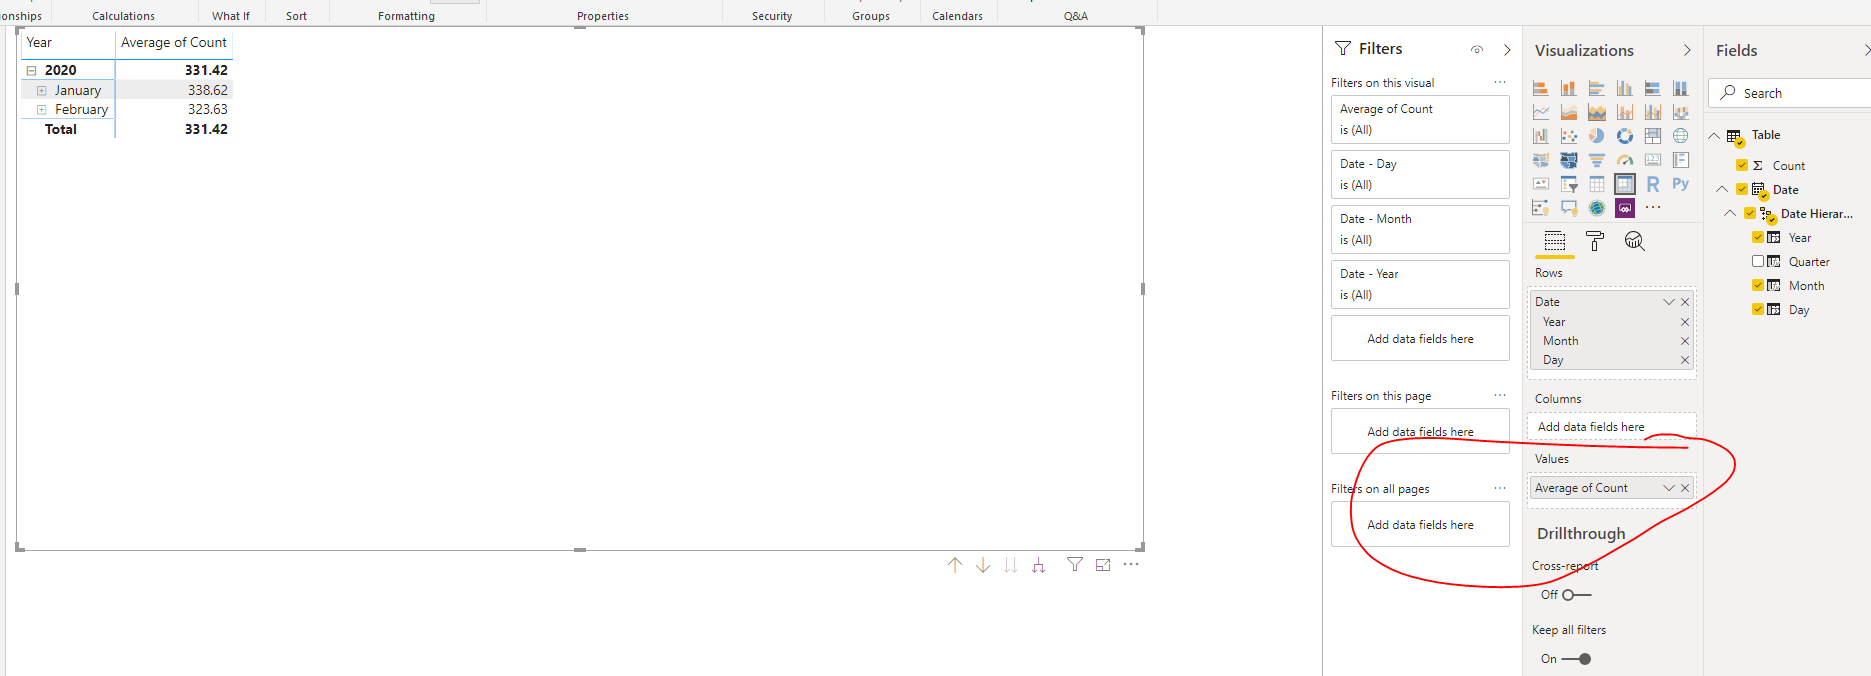
Task: Pick the funnel chart visual
Action: [x=1597, y=160]
